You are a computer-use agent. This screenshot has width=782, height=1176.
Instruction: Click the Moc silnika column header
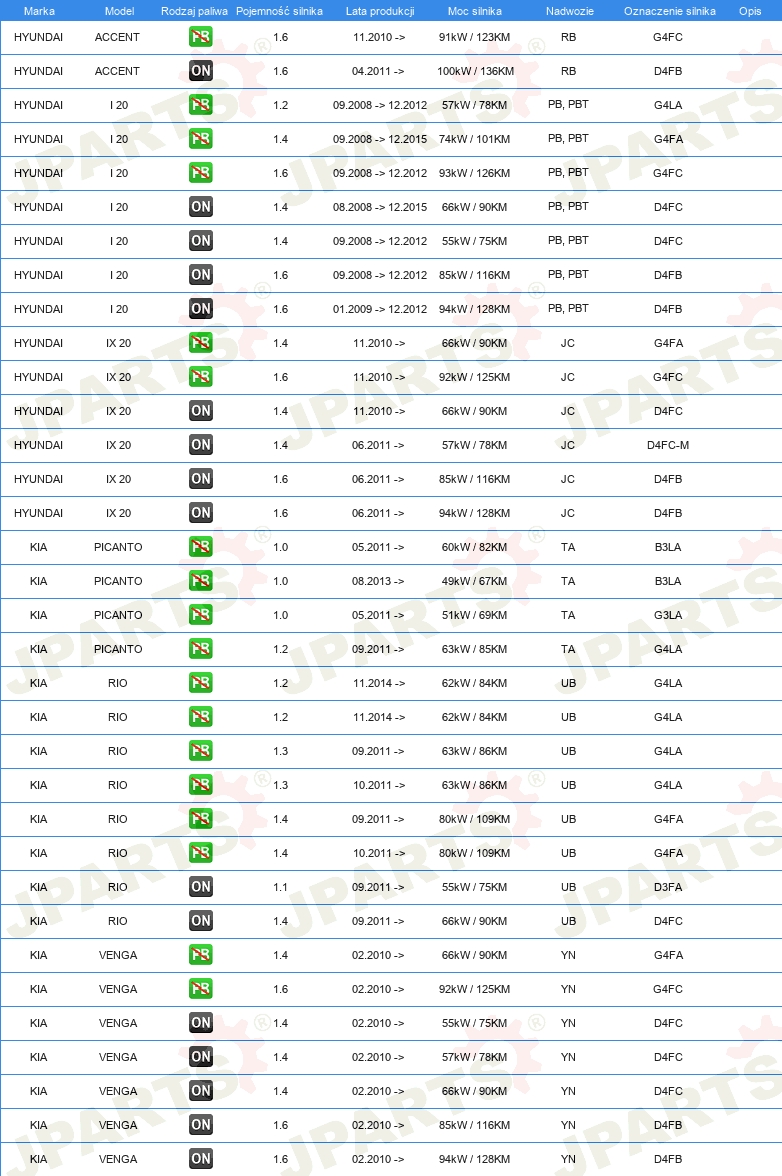(x=475, y=11)
